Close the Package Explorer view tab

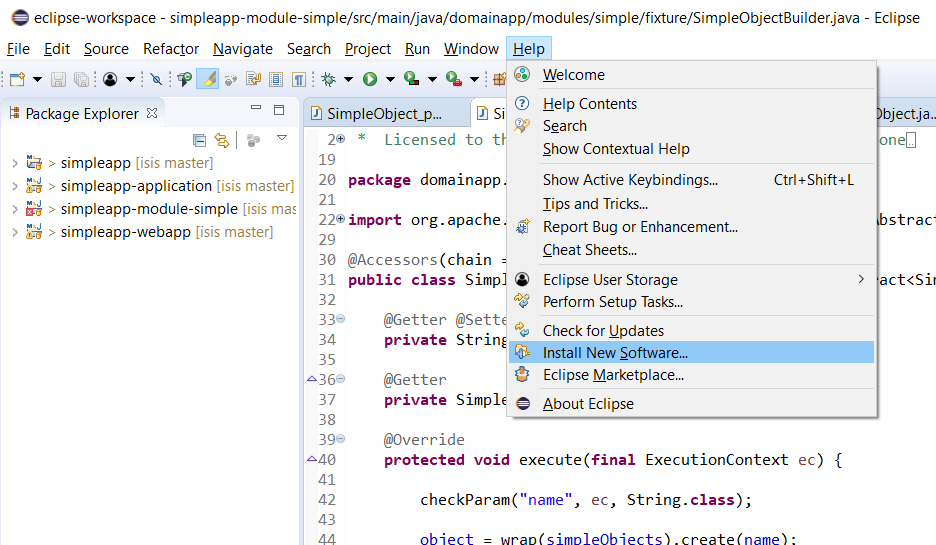[152, 113]
